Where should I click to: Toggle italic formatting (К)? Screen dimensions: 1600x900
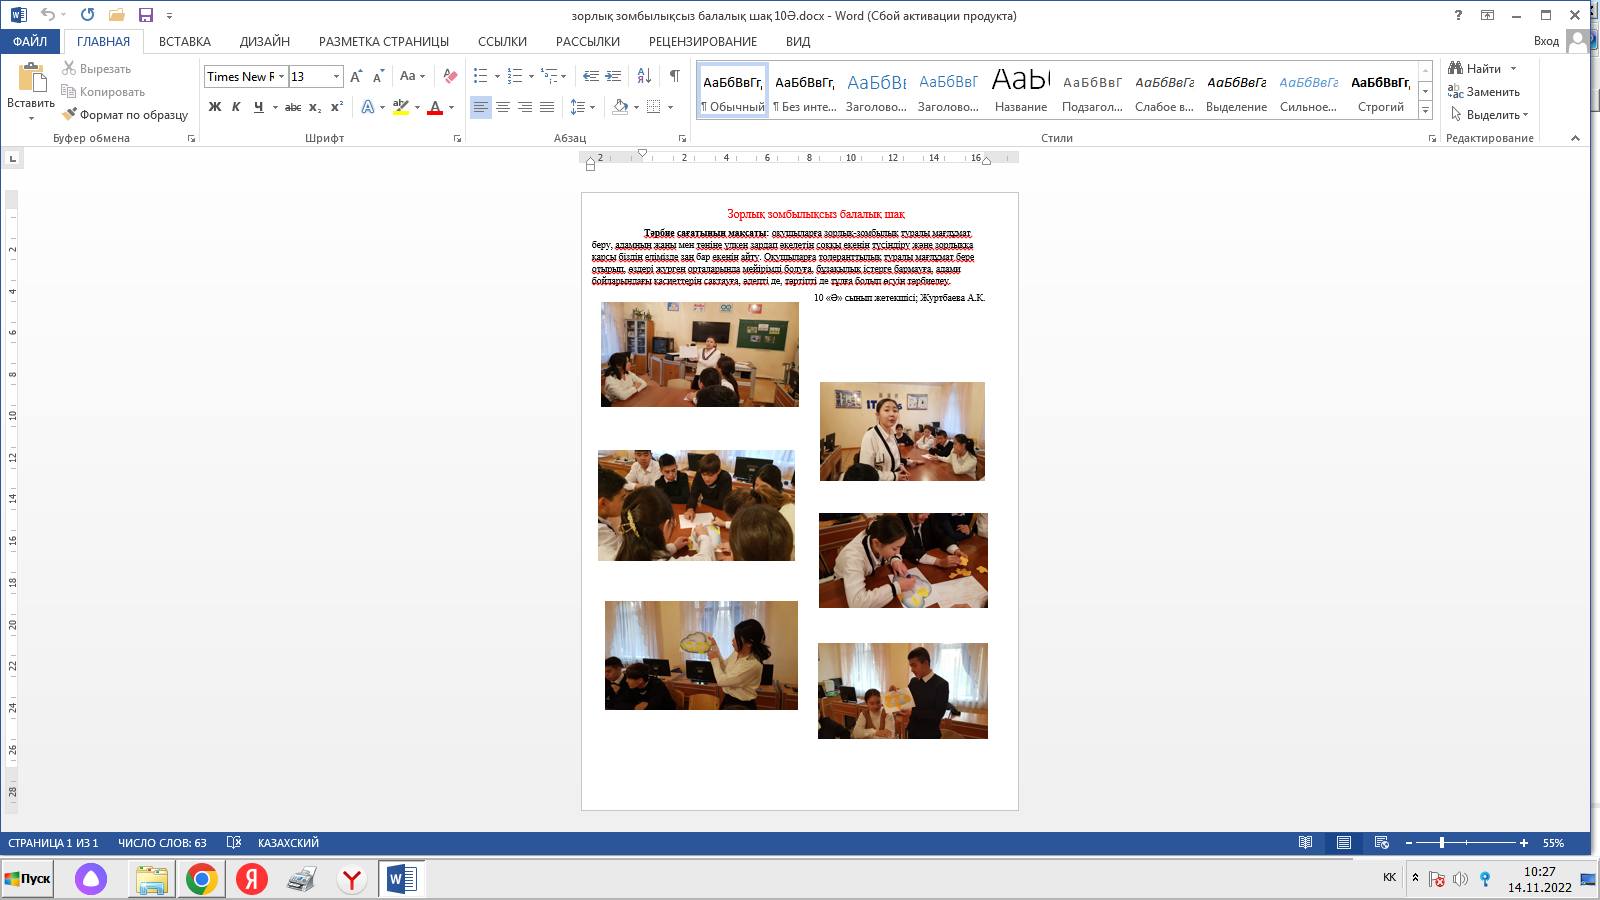pos(236,107)
